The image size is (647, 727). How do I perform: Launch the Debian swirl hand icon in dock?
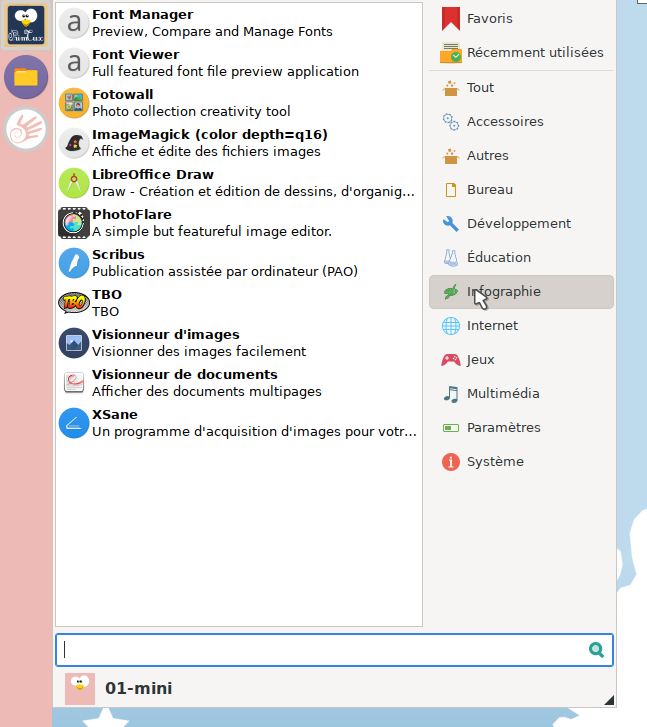click(26, 129)
